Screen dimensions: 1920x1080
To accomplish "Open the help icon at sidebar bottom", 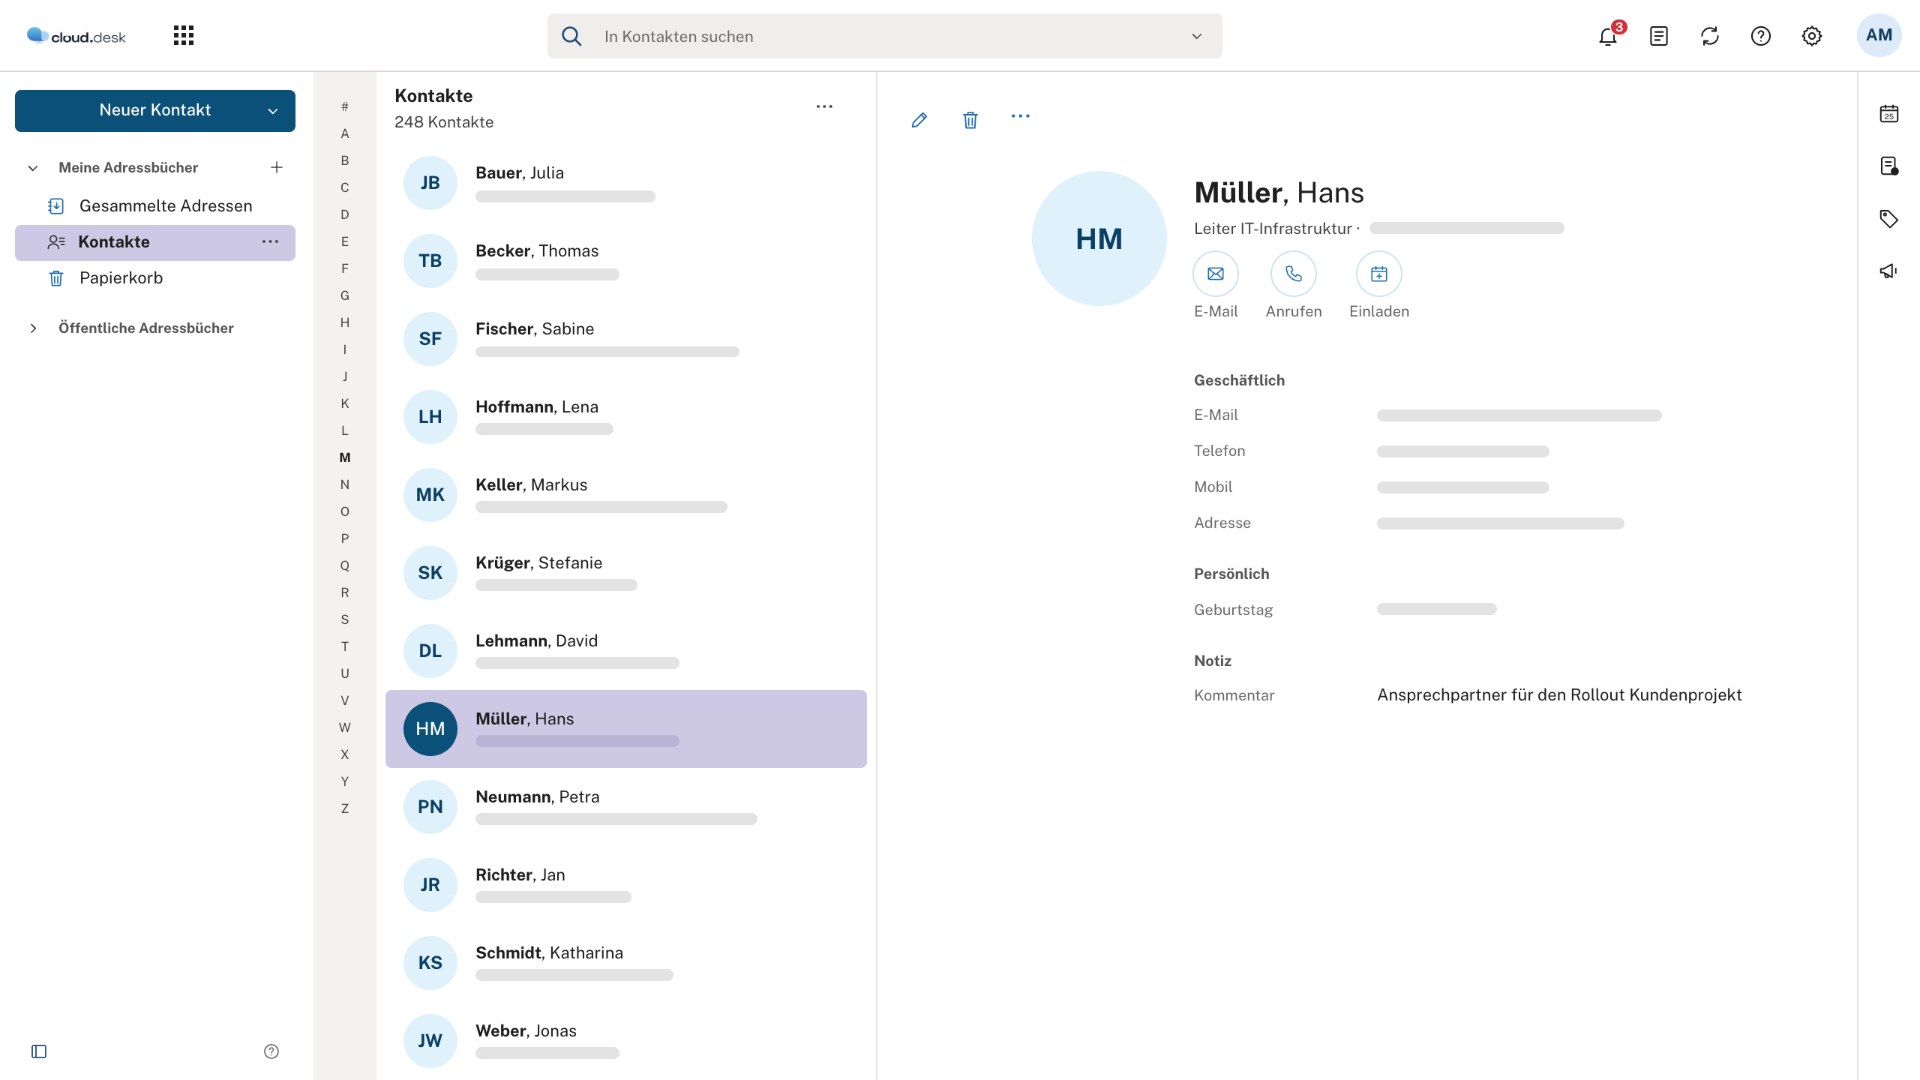I will coord(271,1051).
